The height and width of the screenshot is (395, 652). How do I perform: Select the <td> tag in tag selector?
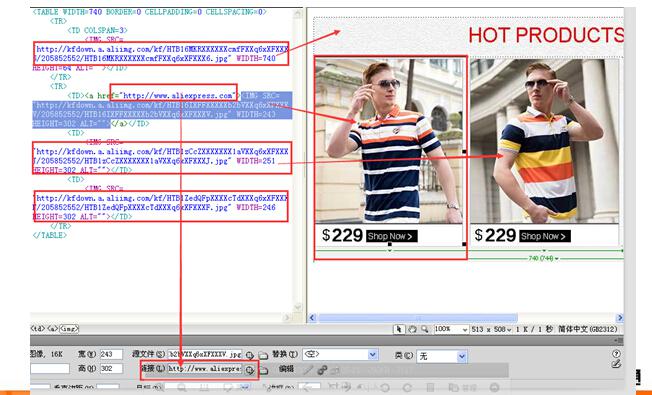click(x=37, y=328)
